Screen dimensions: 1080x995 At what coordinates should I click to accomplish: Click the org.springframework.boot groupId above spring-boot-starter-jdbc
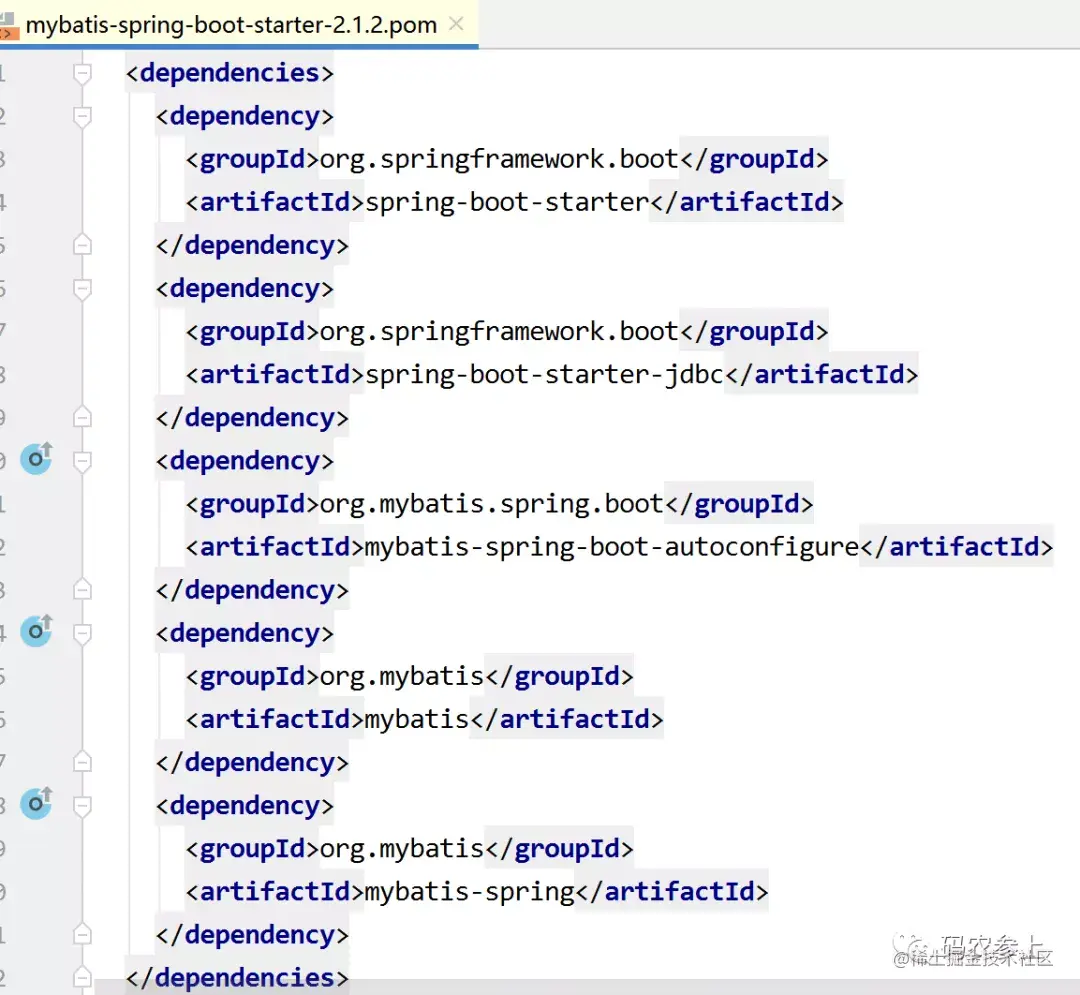point(499,332)
